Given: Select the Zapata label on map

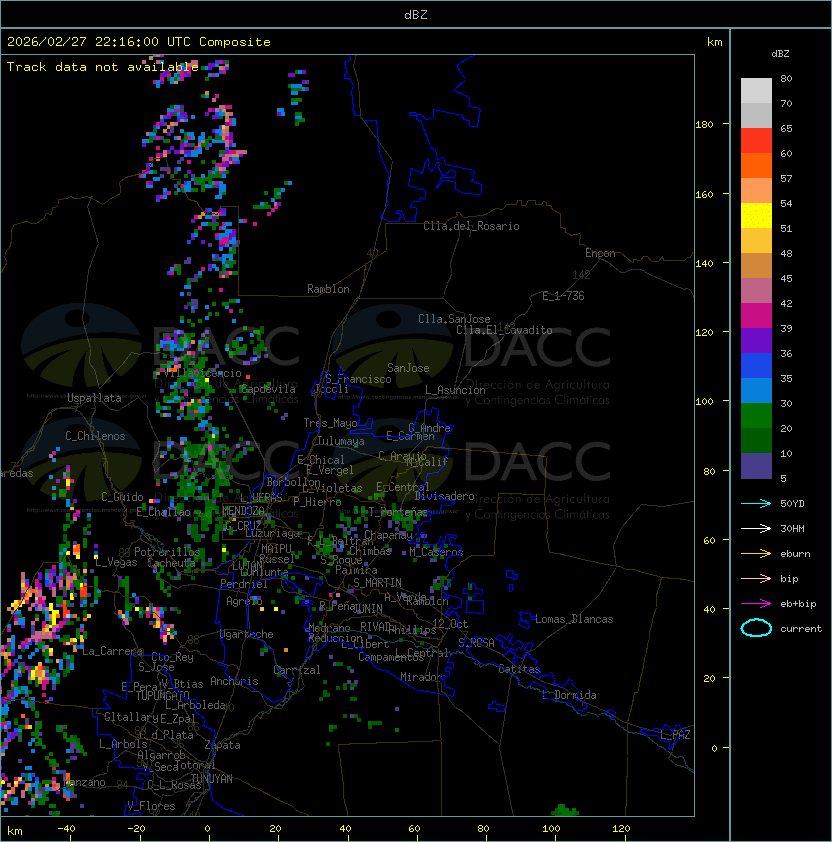Looking at the screenshot, I should coord(222,745).
